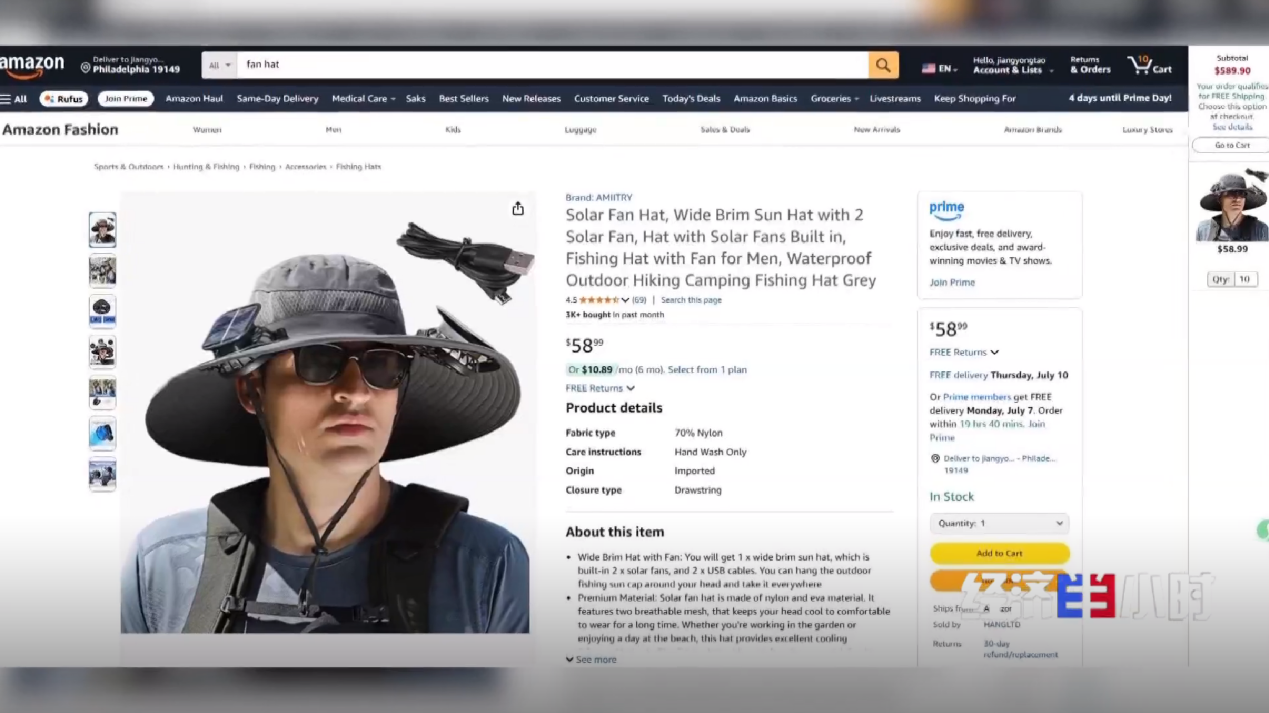Click the Rufus assistant button
This screenshot has height=713, width=1269.
64,99
